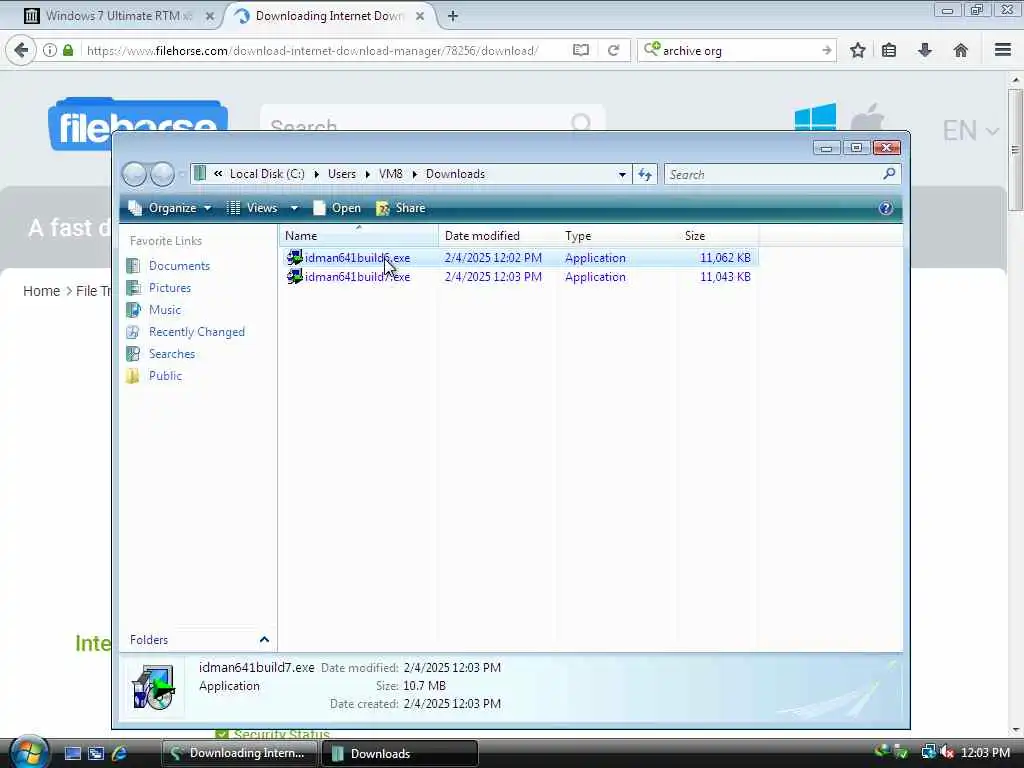The width and height of the screenshot is (1024, 768).
Task: Click Open in Explorer toolbar
Action: (337, 208)
